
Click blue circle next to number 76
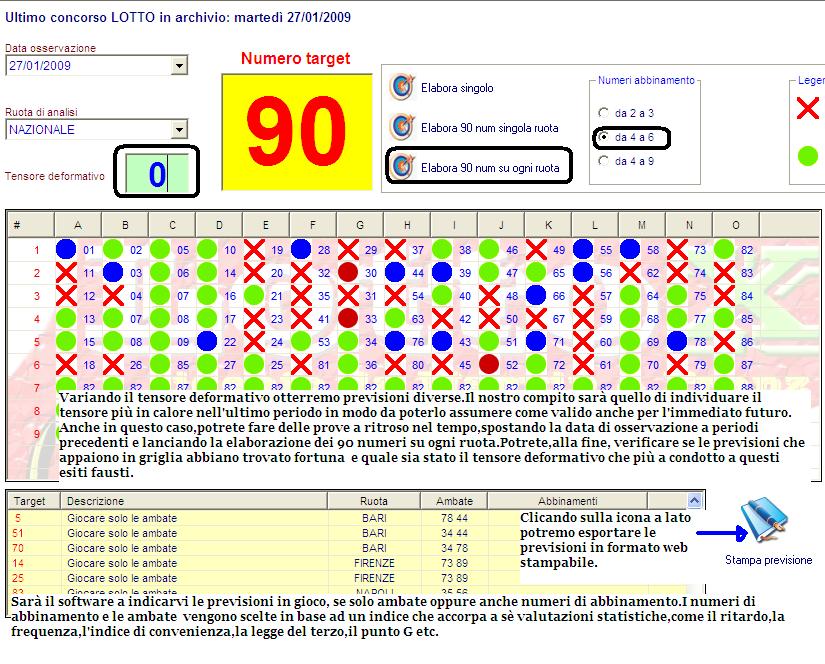click(x=395, y=341)
